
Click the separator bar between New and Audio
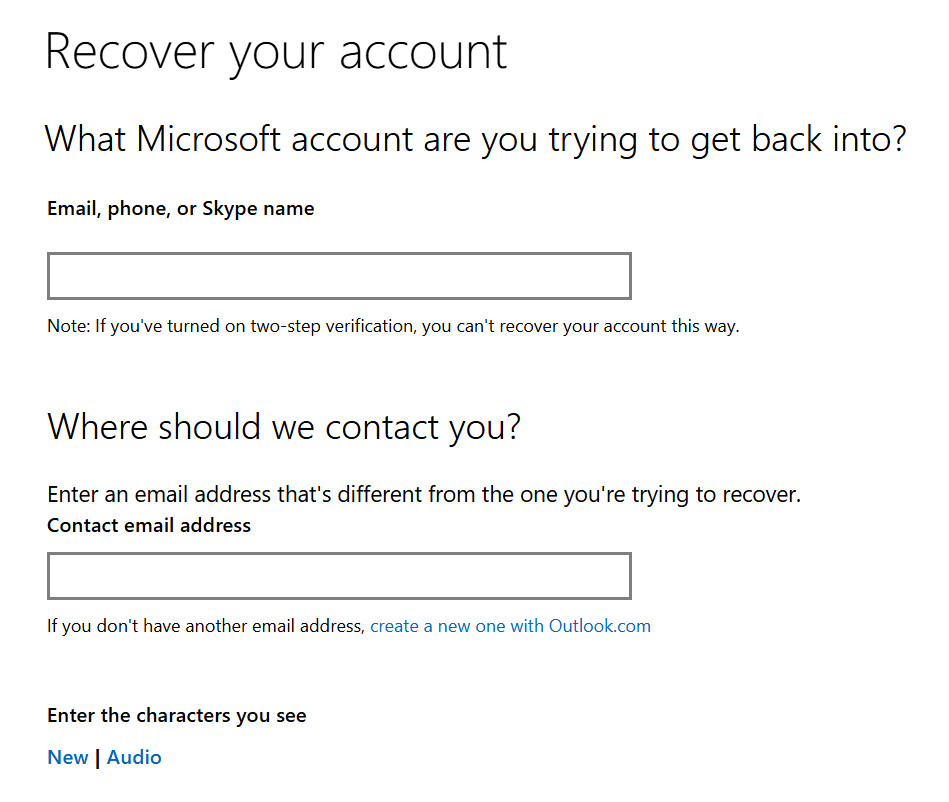[x=97, y=758]
